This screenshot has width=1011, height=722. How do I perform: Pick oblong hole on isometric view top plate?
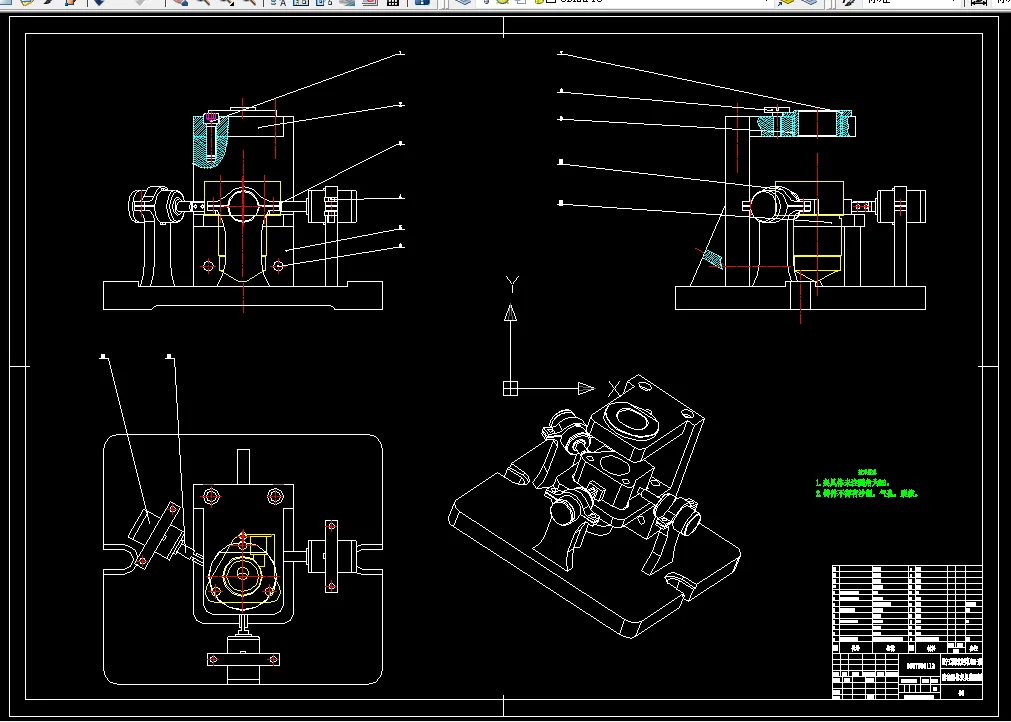(x=633, y=420)
